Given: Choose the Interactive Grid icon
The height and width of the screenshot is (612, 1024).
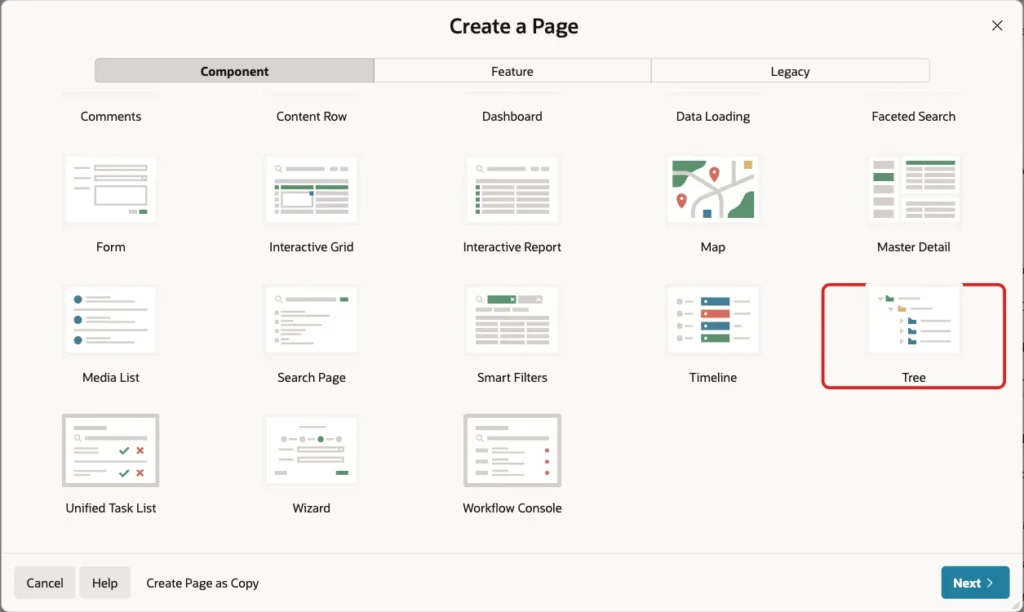Looking at the screenshot, I should 312,189.
